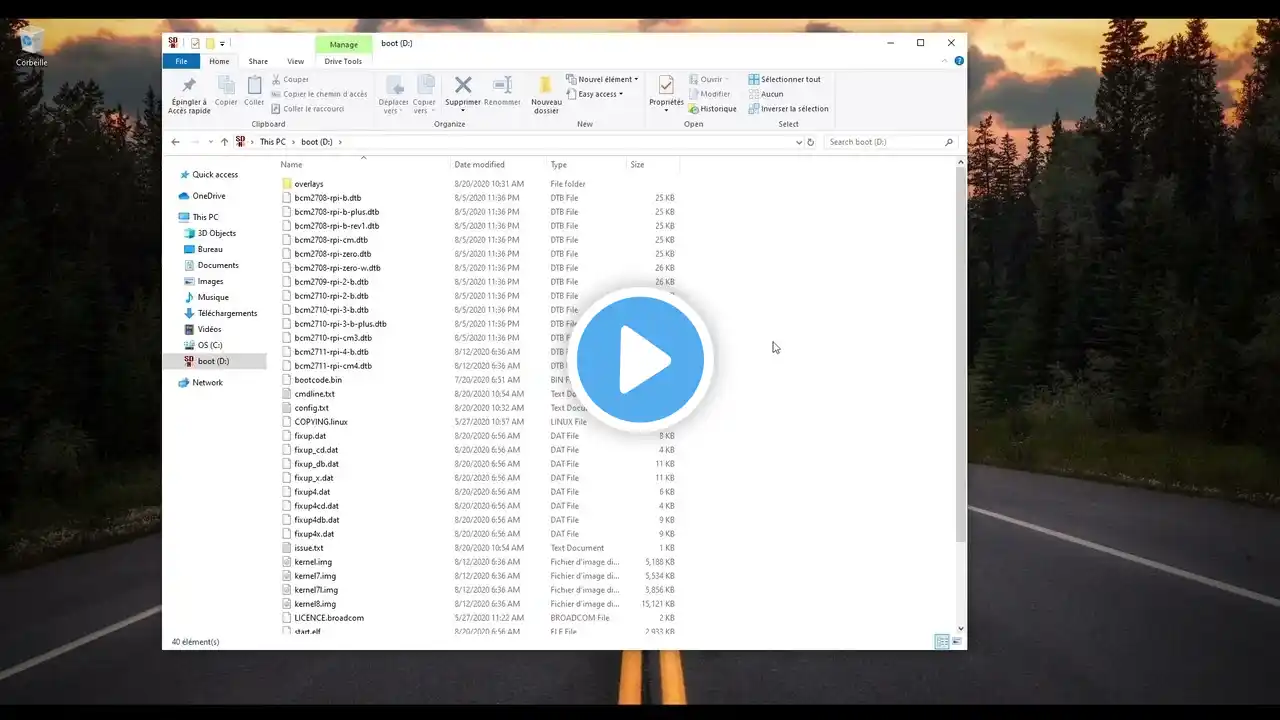The width and height of the screenshot is (1280, 720).
Task: Open Customize Quick Access Toolbar dropdown
Action: tap(222, 43)
